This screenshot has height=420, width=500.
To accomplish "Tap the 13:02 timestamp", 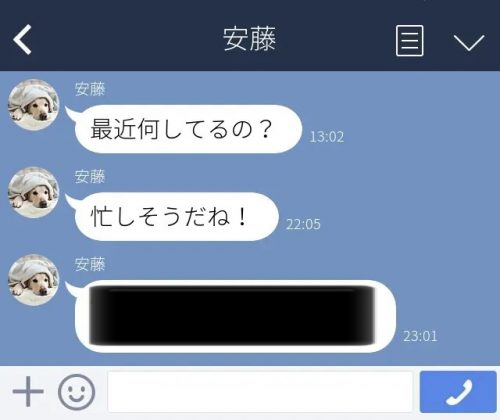I will 327,137.
